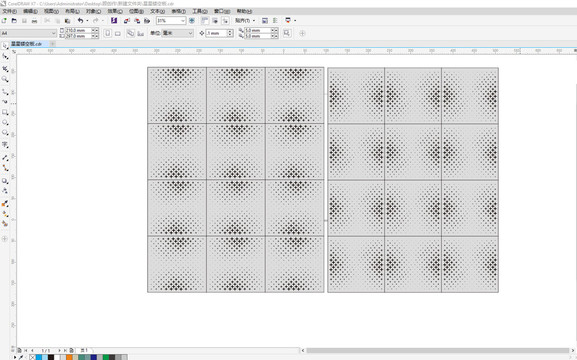Image resolution: width=577 pixels, height=360 pixels.
Task: Select the Smart Fill tool
Action: [x=5, y=224]
